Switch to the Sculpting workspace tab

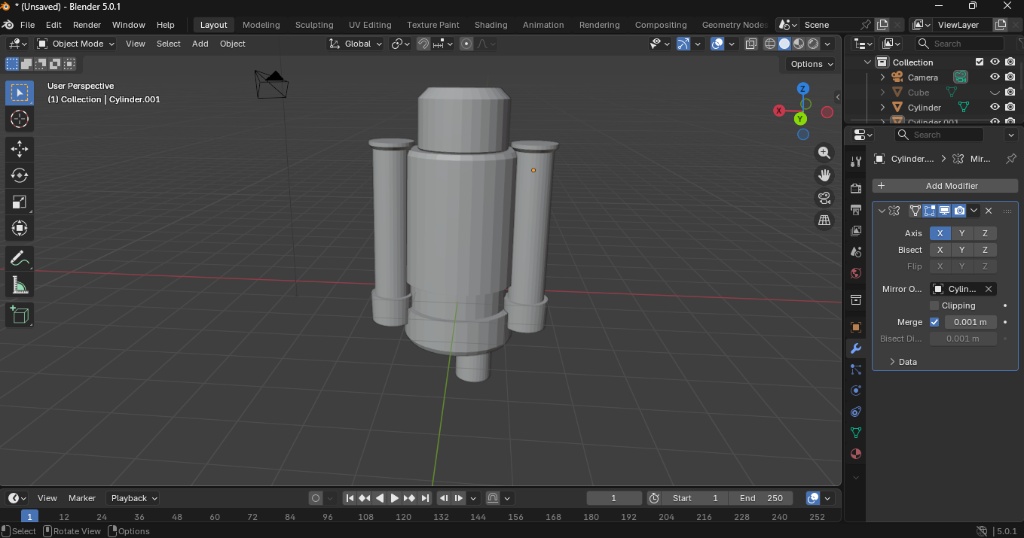pyautogui.click(x=314, y=25)
